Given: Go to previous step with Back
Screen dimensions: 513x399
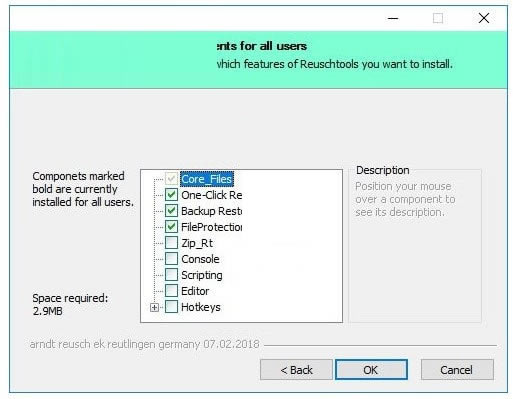Looking at the screenshot, I should (x=296, y=370).
